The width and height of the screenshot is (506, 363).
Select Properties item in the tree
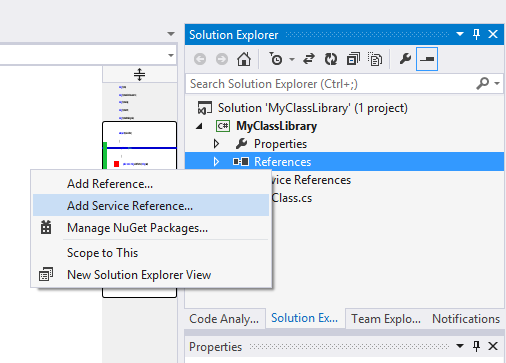280,144
